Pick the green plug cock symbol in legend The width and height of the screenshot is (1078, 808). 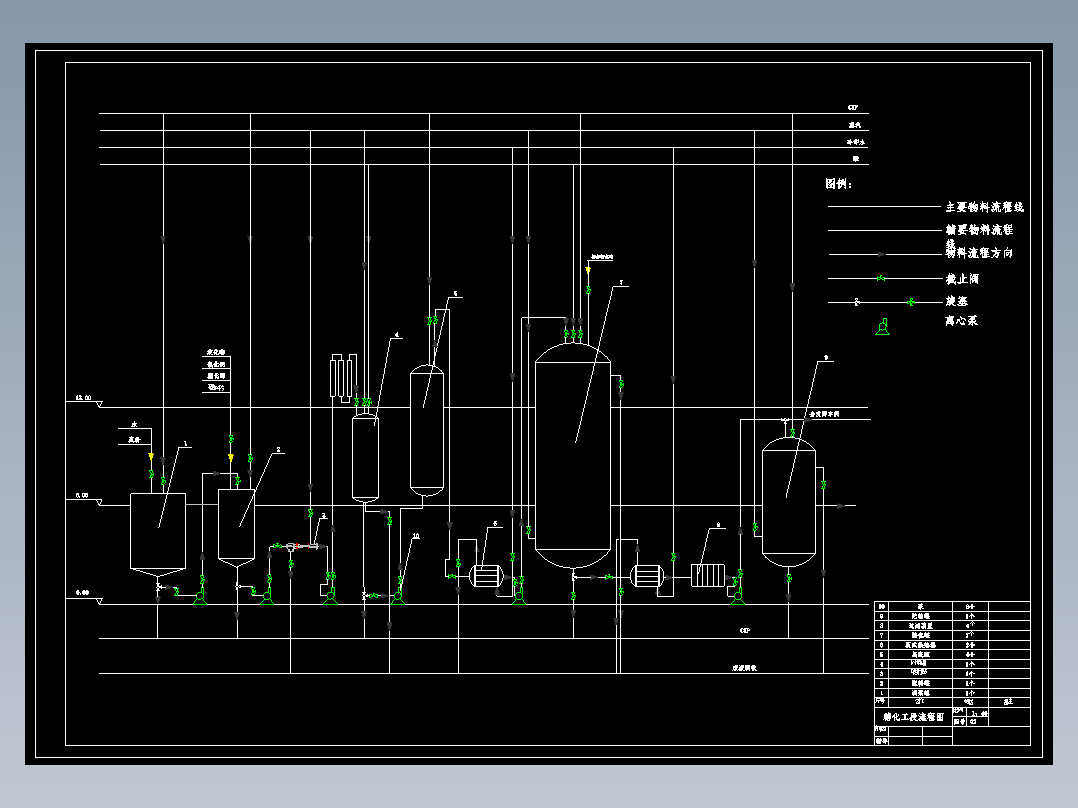click(x=911, y=302)
